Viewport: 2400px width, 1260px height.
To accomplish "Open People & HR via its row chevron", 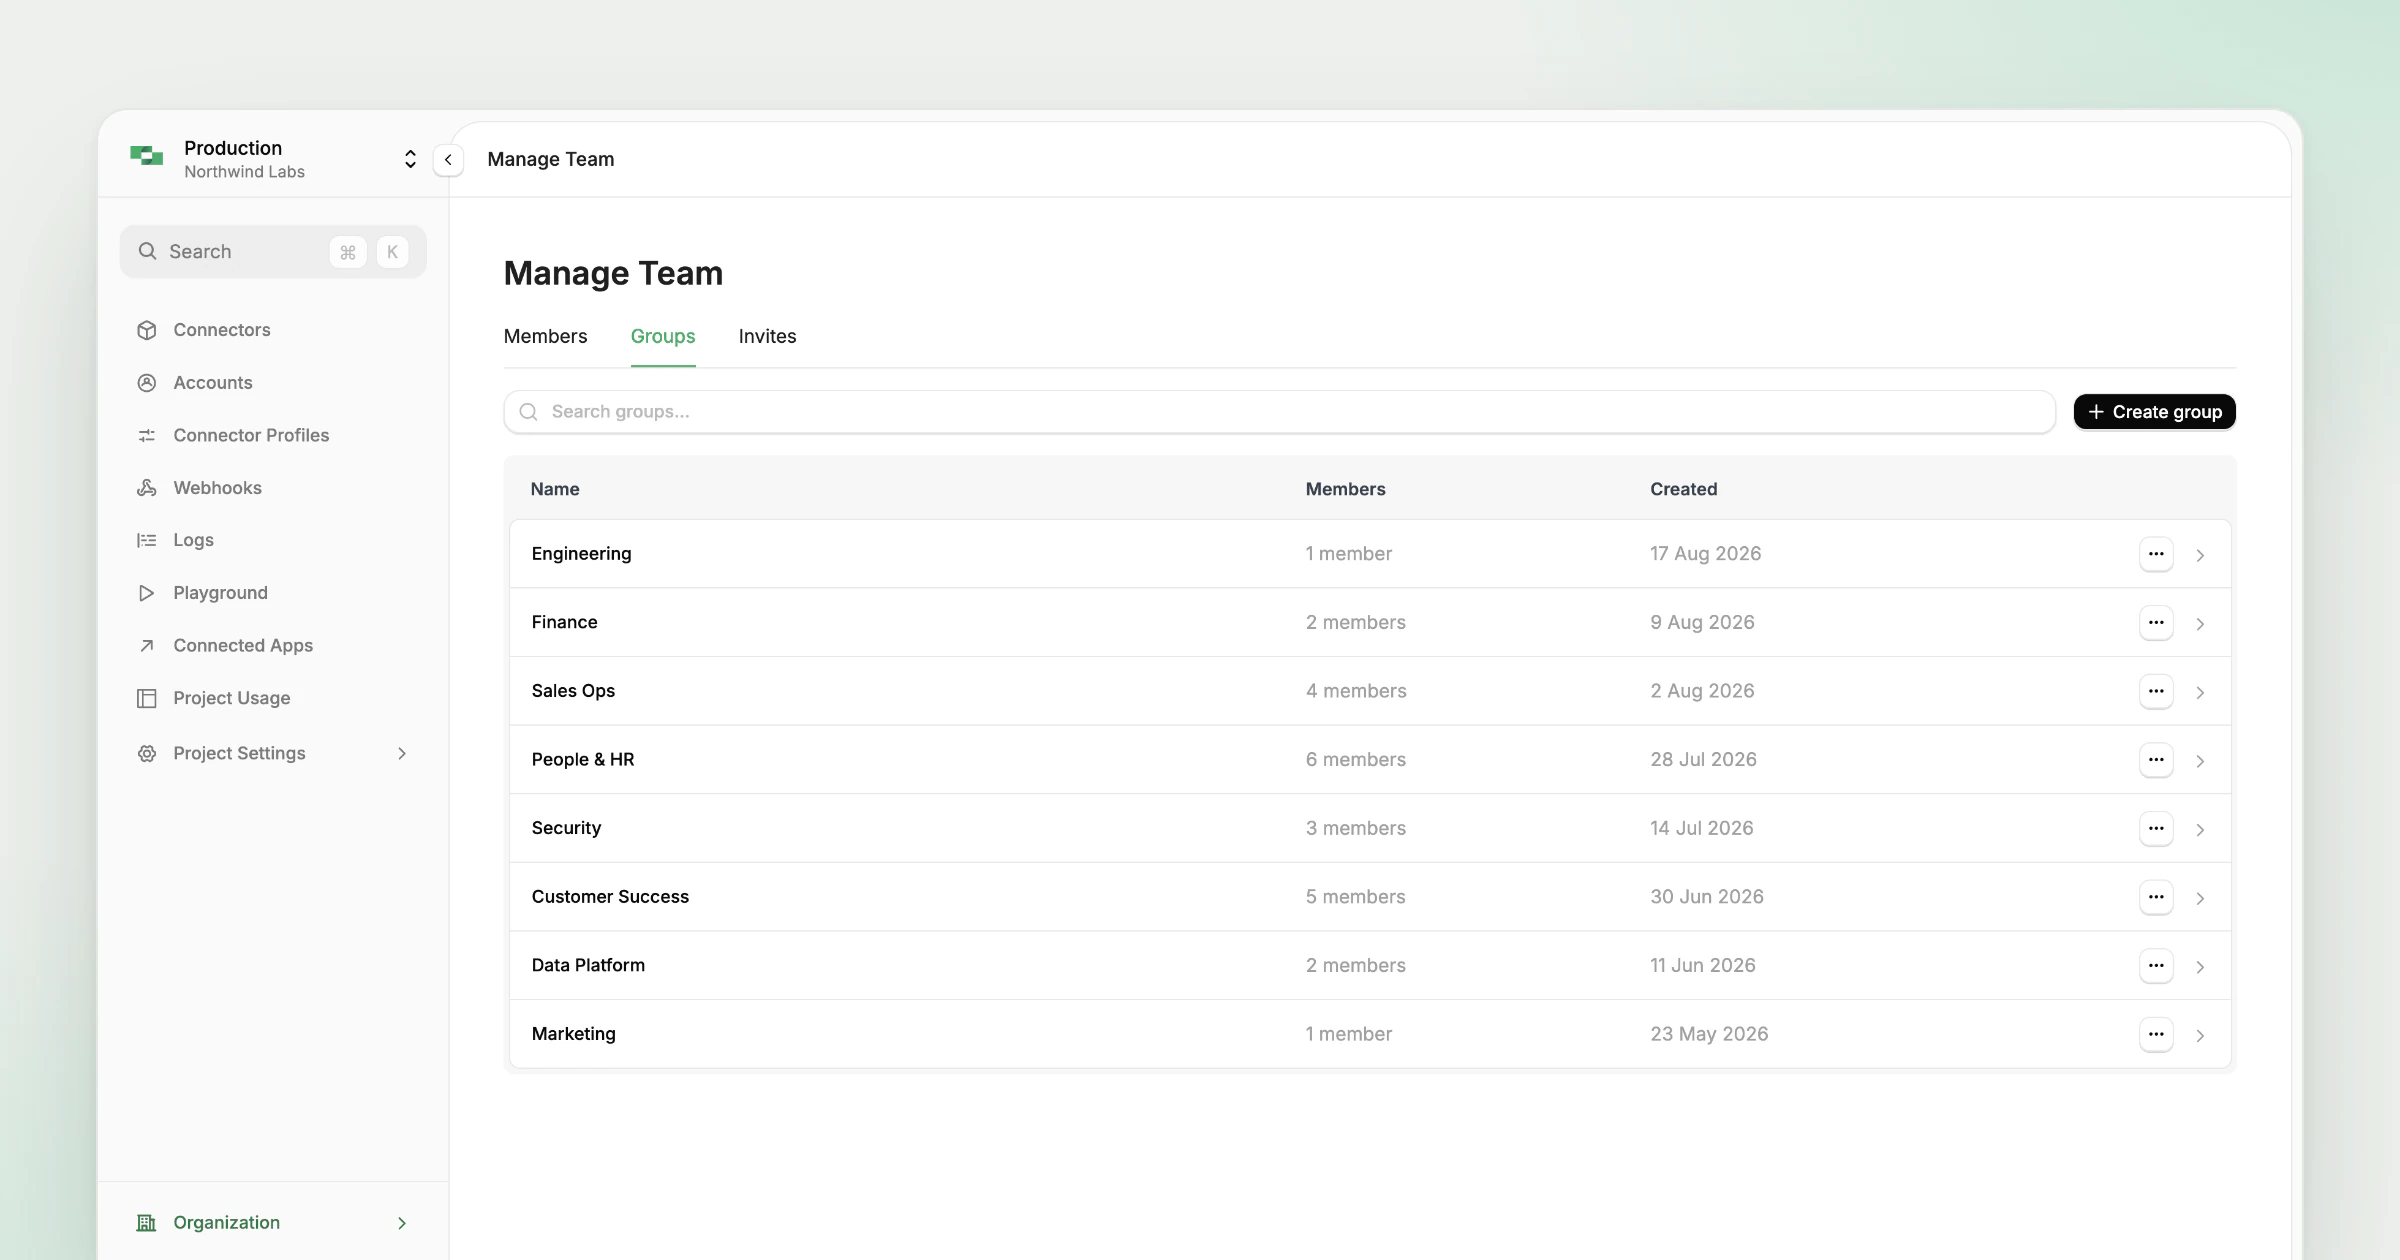I will coord(2200,761).
